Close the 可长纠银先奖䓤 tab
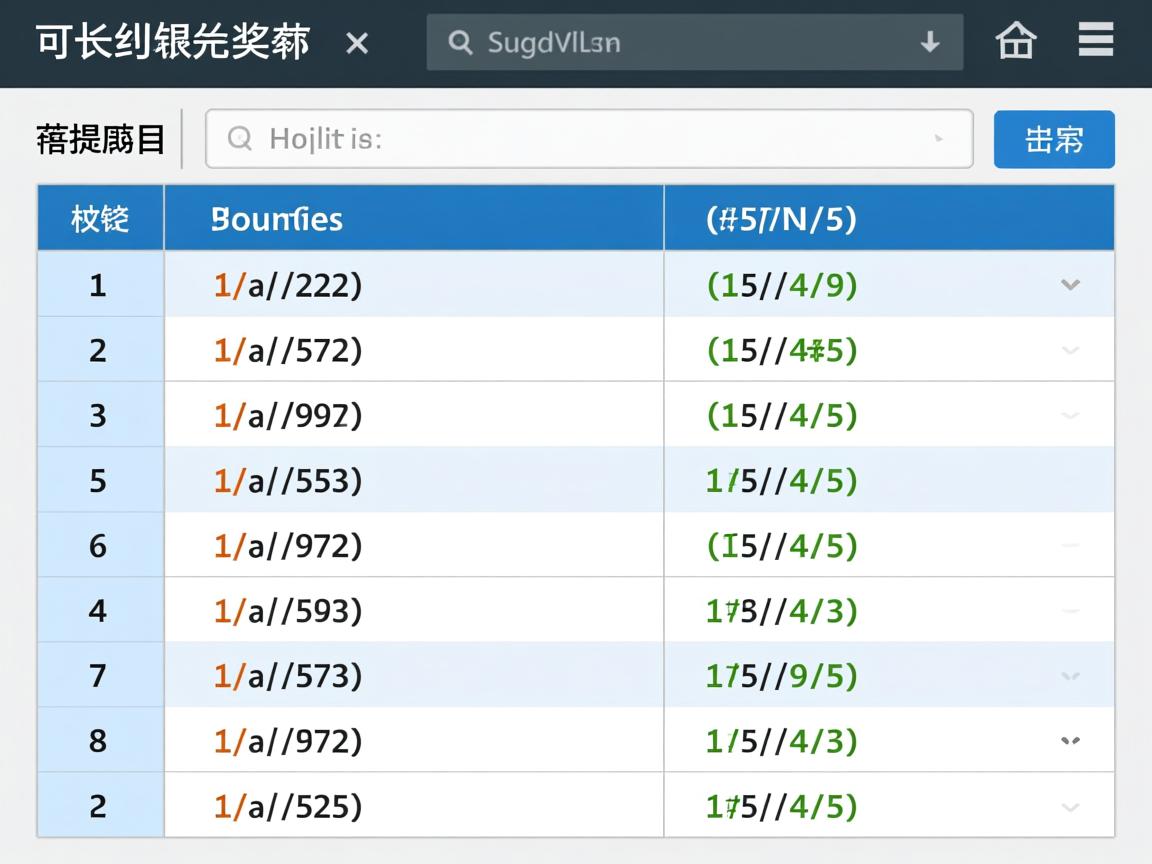The height and width of the screenshot is (864, 1152). [x=357, y=43]
